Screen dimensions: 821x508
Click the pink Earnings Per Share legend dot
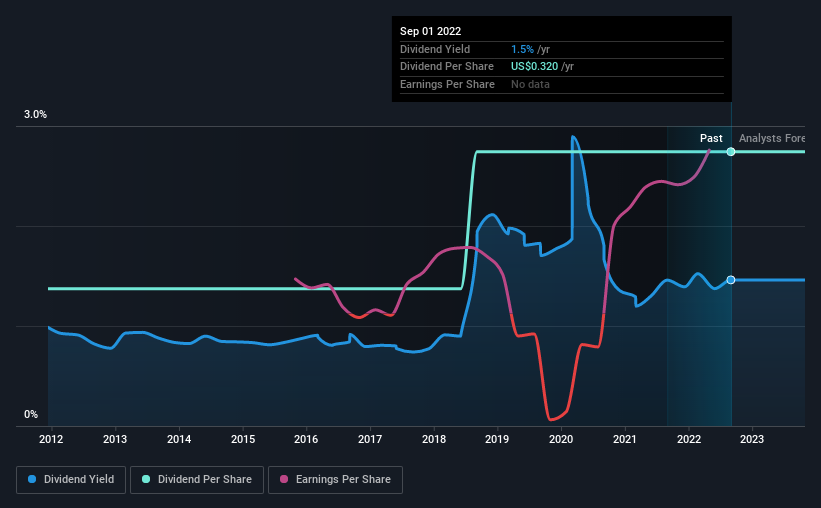[284, 479]
